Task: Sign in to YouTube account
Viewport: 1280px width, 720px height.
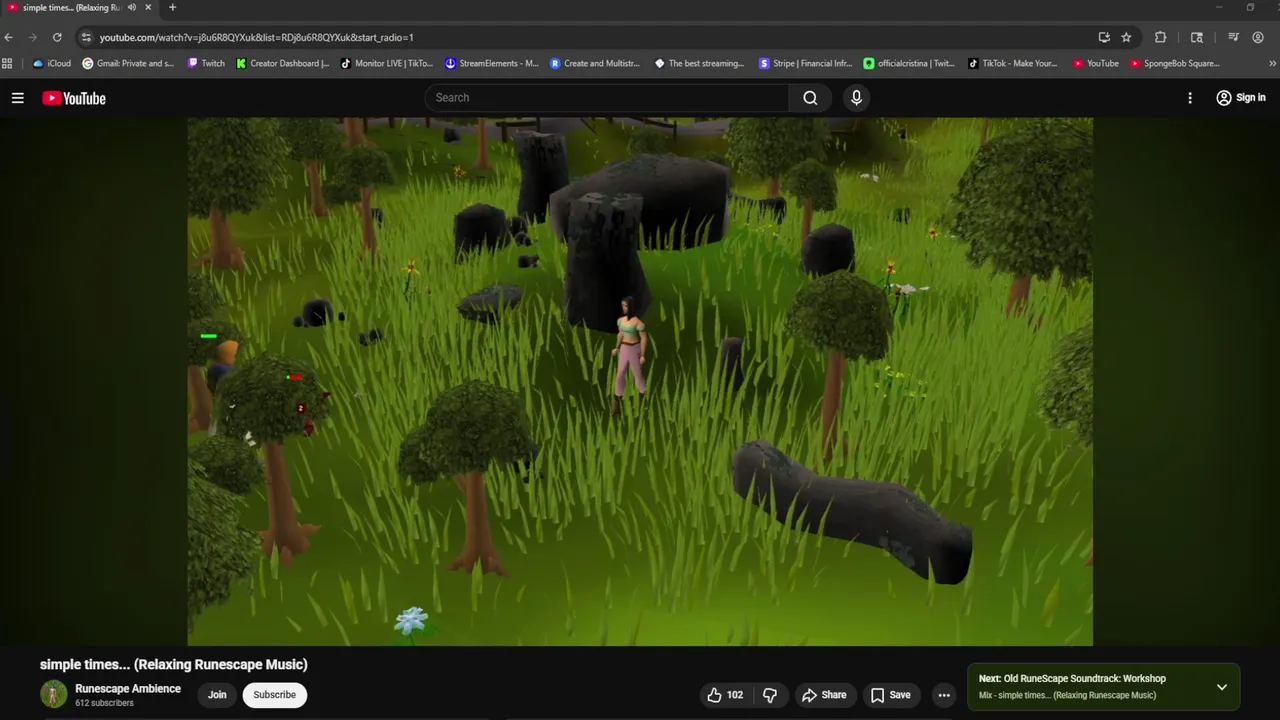Action: pyautogui.click(x=1241, y=98)
